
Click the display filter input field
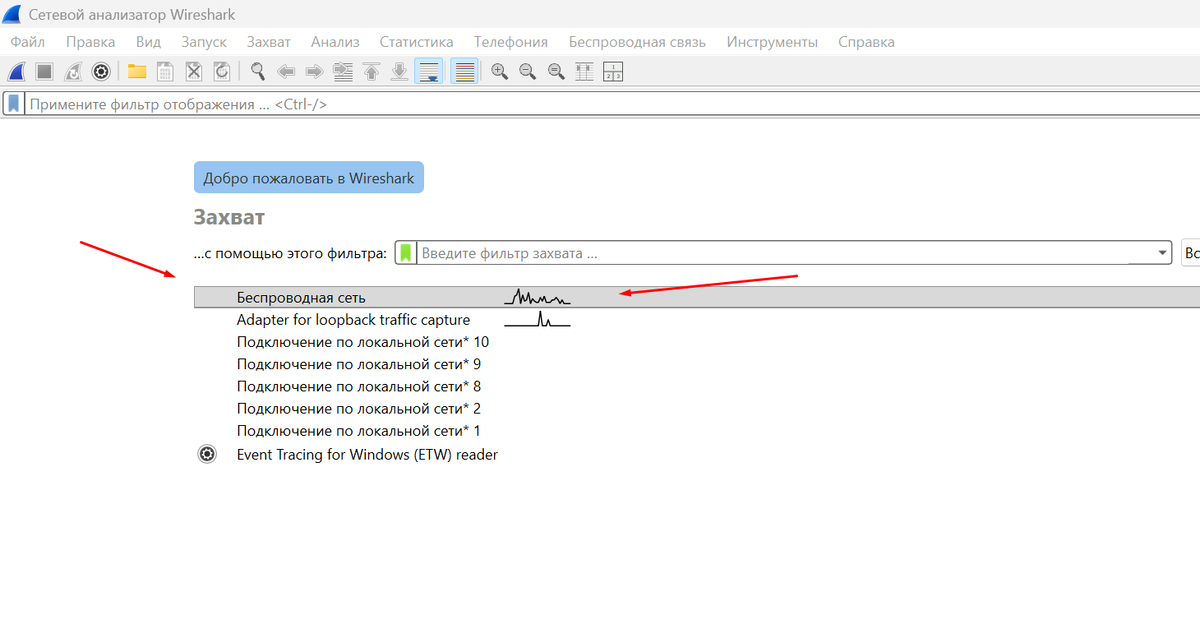point(612,104)
